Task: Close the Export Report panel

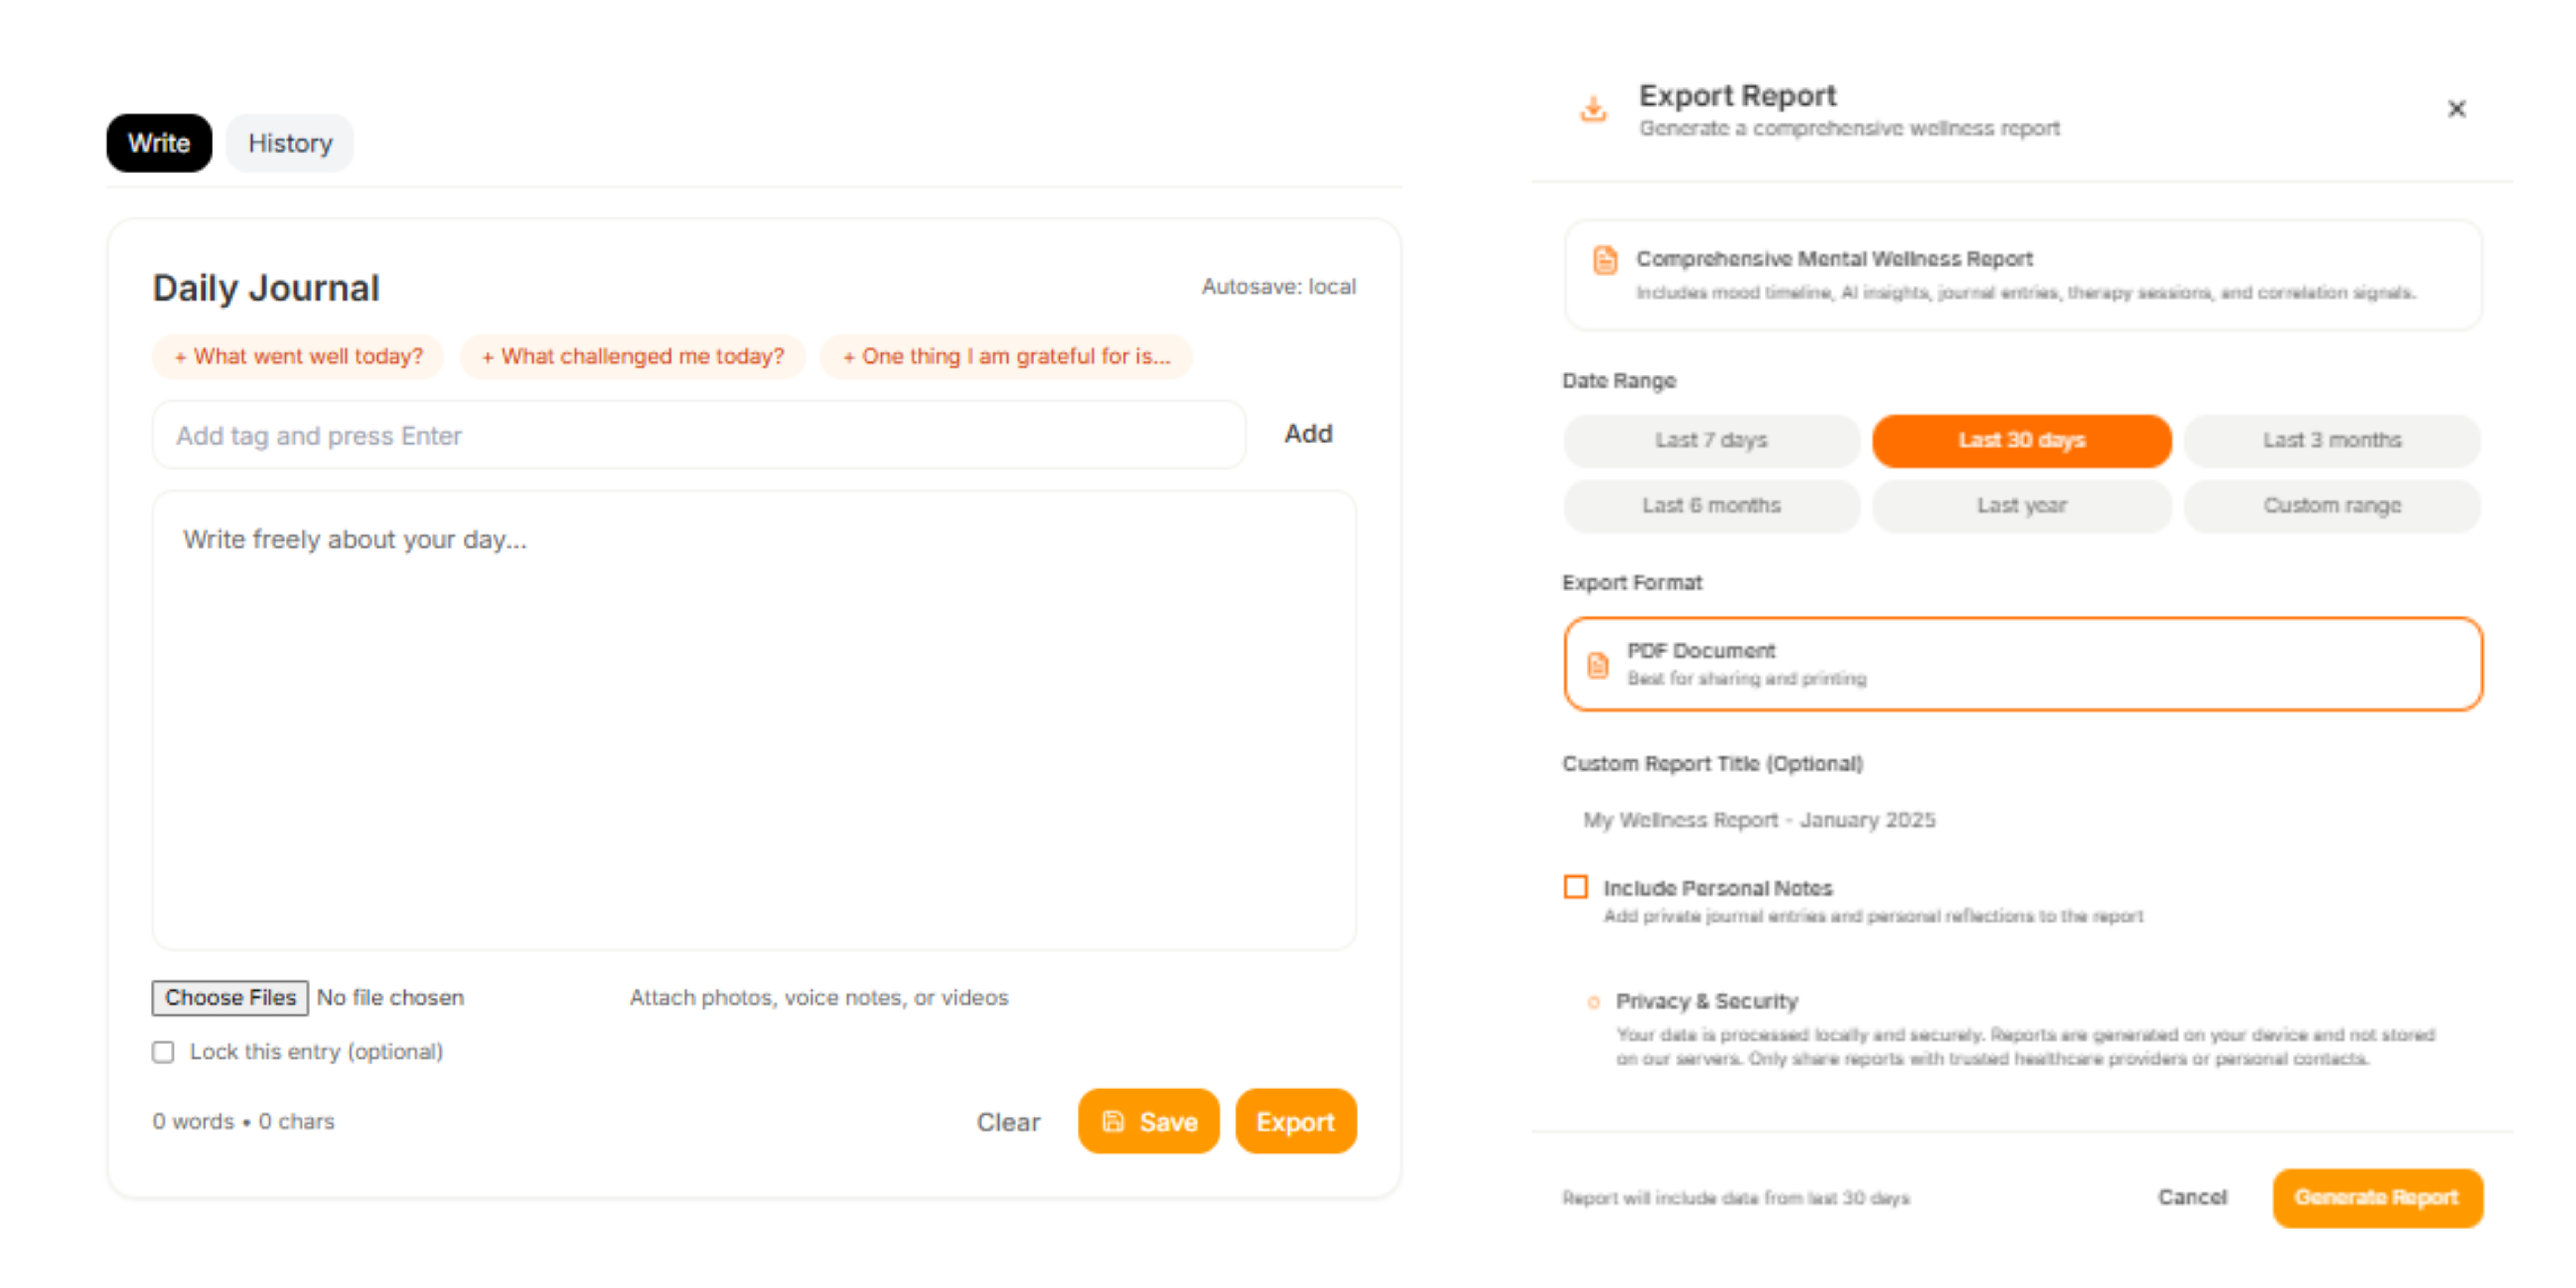Action: click(x=2456, y=109)
